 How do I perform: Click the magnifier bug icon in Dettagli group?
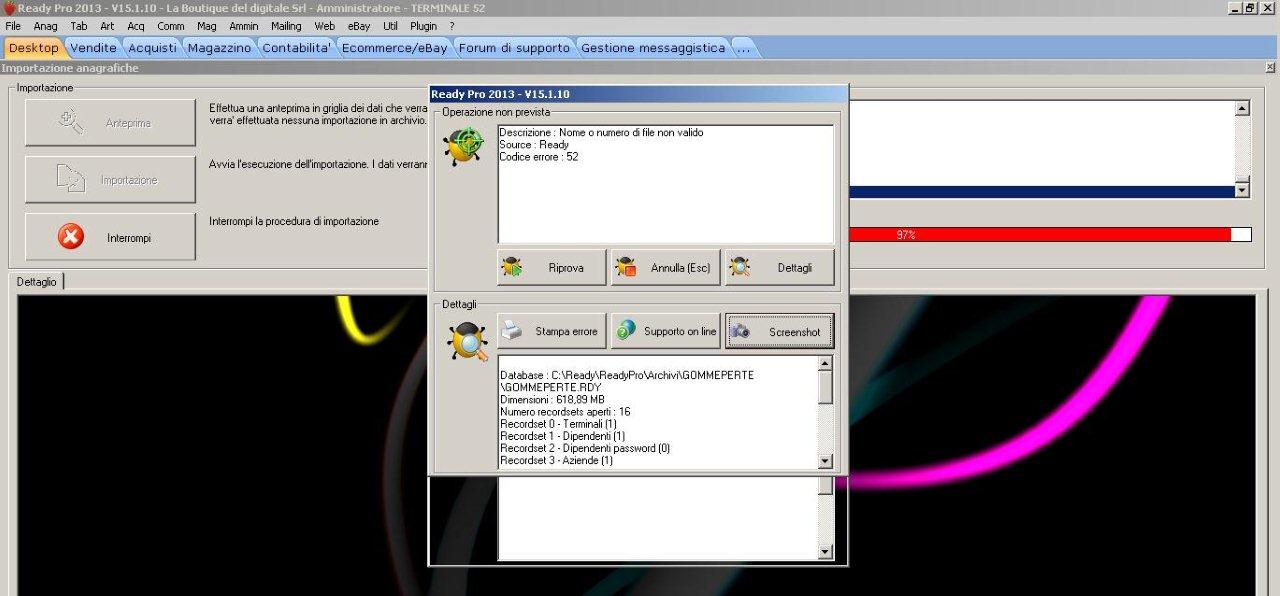coord(467,342)
